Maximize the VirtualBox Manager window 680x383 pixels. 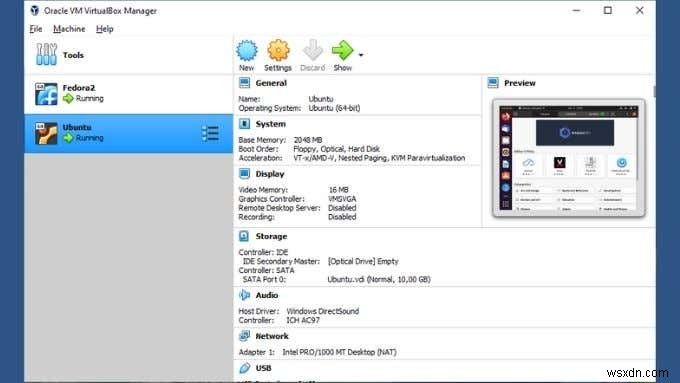608,10
